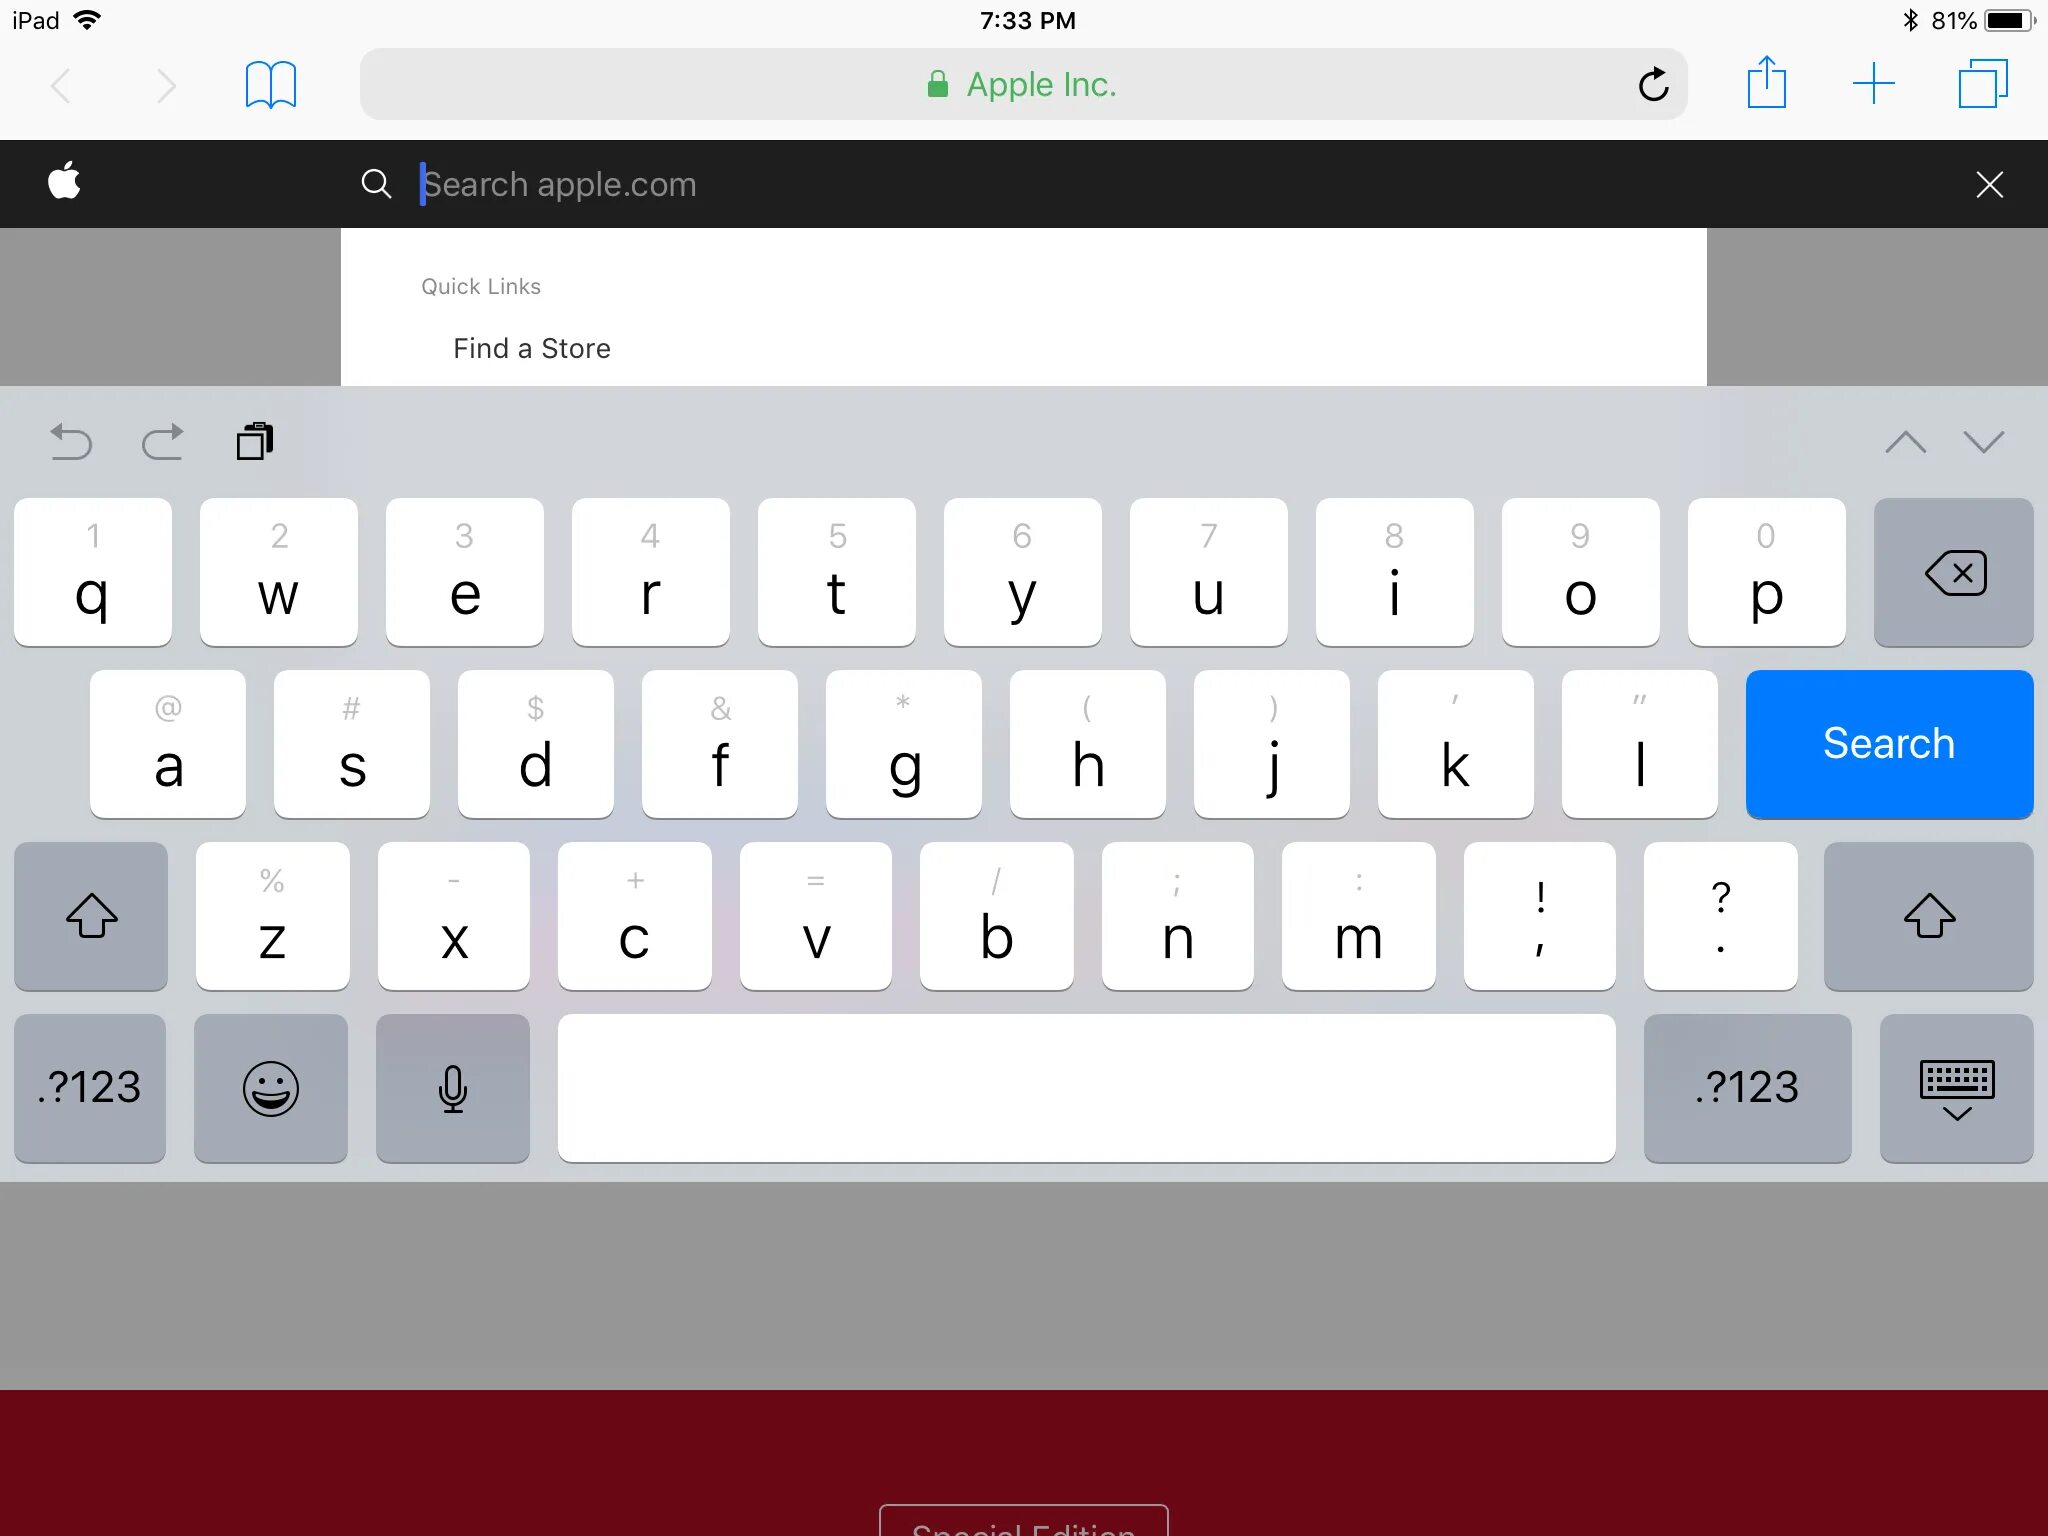This screenshot has height=1536, width=2048.
Task: Tap the navigate up arrow
Action: coord(1904,442)
